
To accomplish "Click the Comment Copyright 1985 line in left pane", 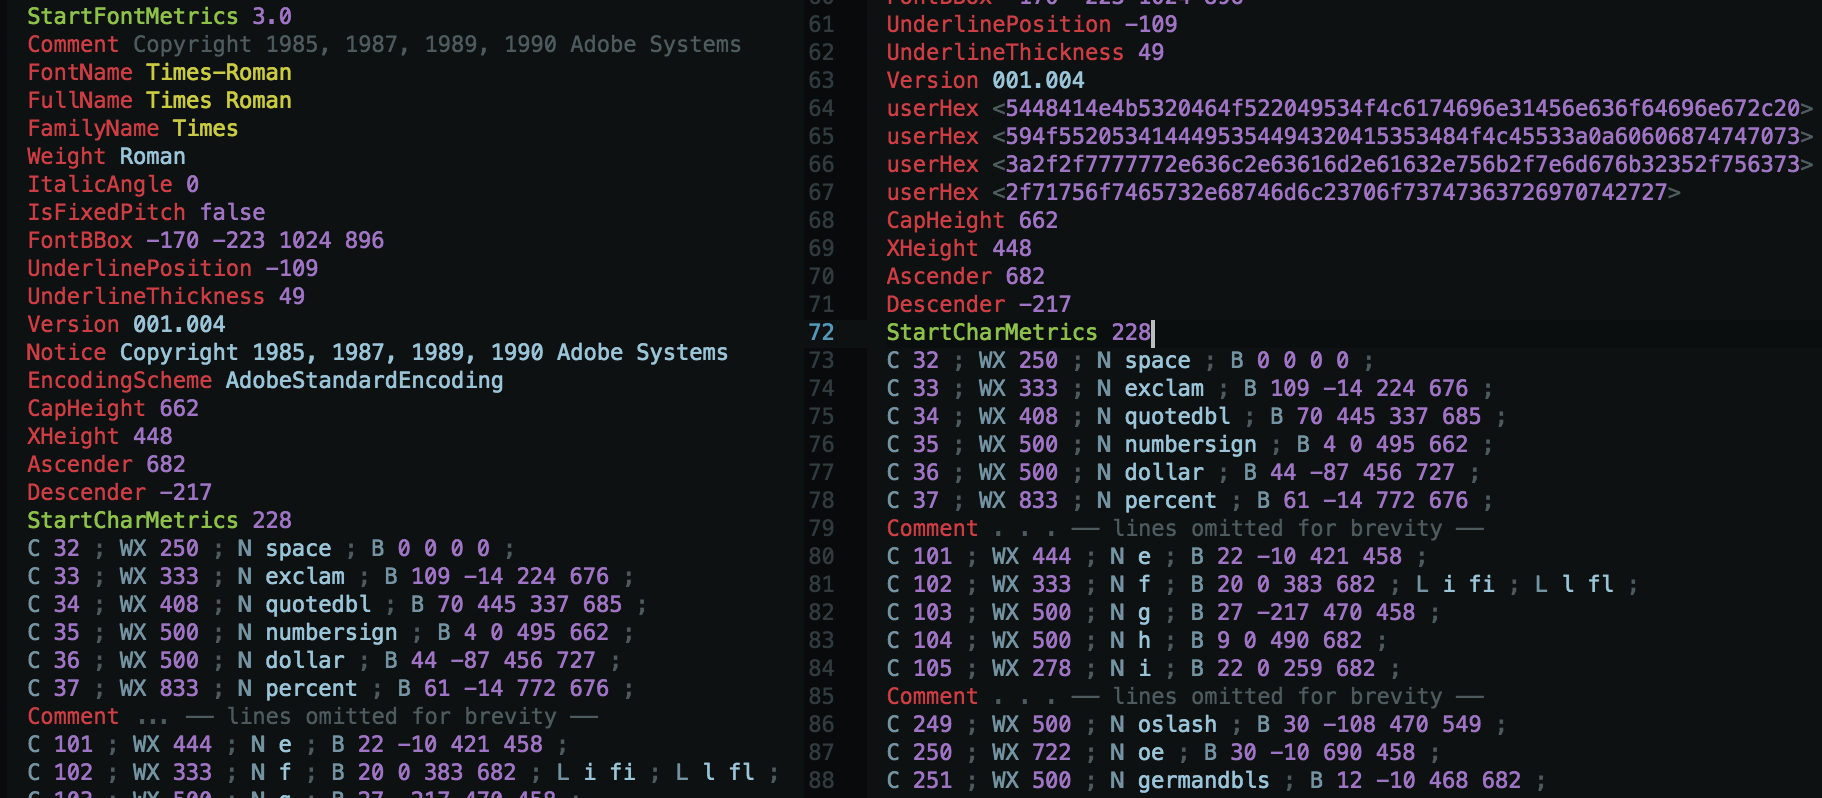I will pos(384,44).
